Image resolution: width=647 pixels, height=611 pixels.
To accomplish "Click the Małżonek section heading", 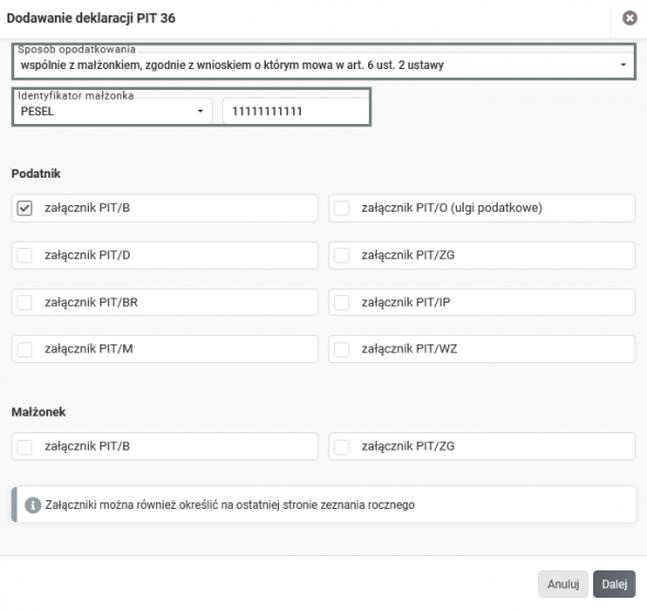I will pos(38,412).
